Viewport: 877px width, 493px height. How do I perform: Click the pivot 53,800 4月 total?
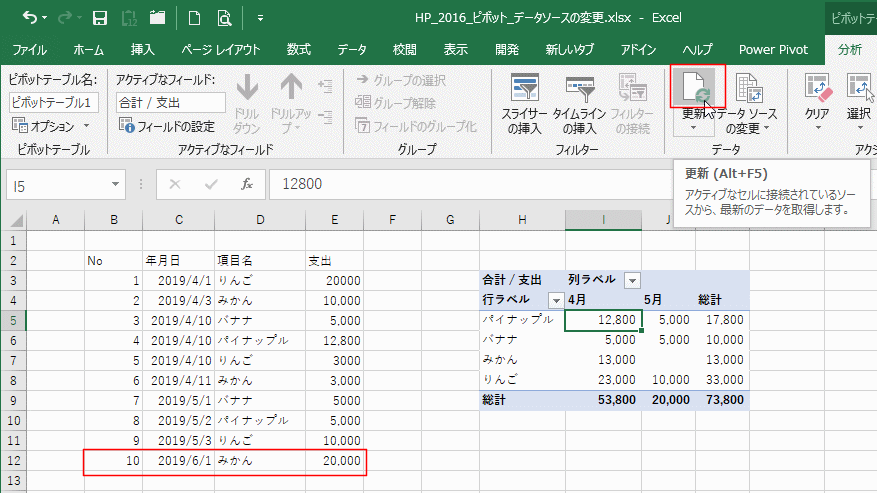click(603, 400)
